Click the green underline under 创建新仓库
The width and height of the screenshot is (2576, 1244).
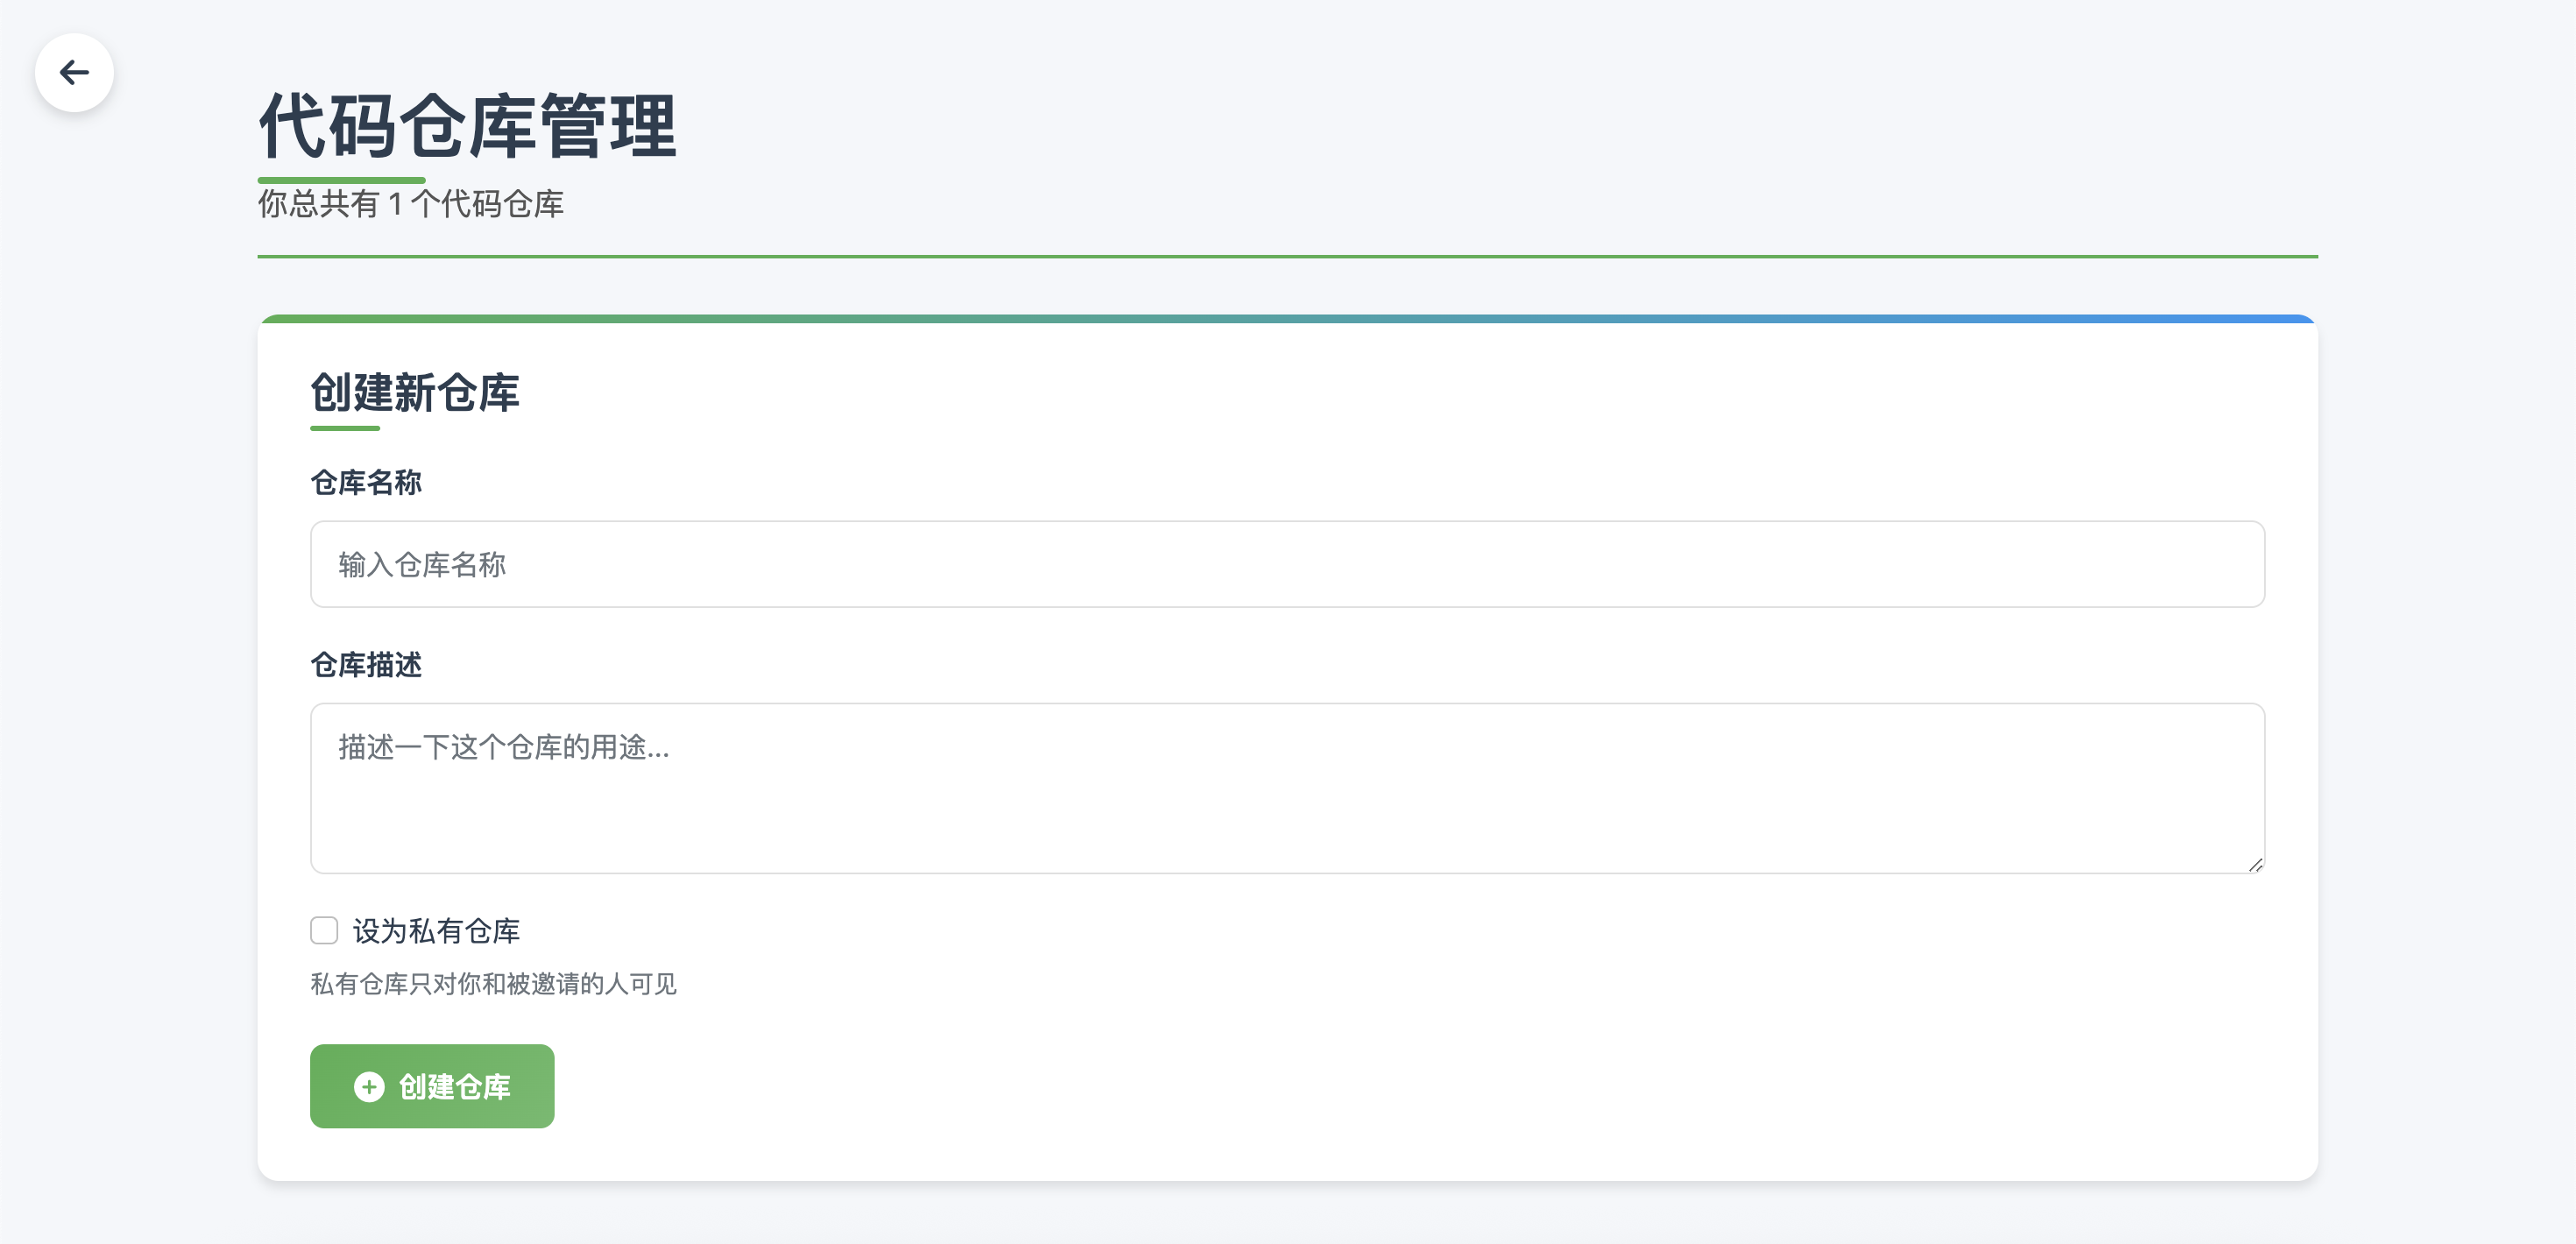tap(345, 428)
